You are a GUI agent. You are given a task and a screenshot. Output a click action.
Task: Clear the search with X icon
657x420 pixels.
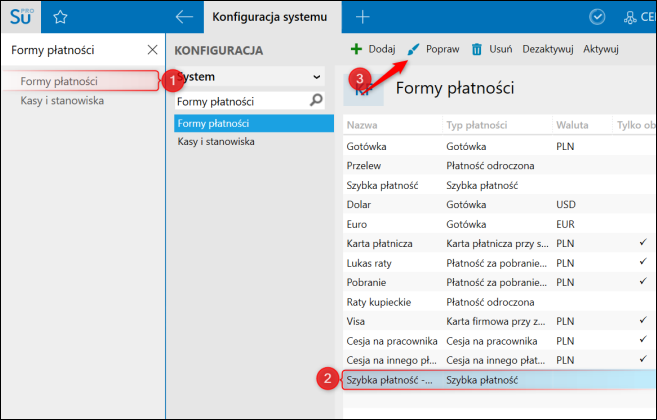pyautogui.click(x=152, y=49)
